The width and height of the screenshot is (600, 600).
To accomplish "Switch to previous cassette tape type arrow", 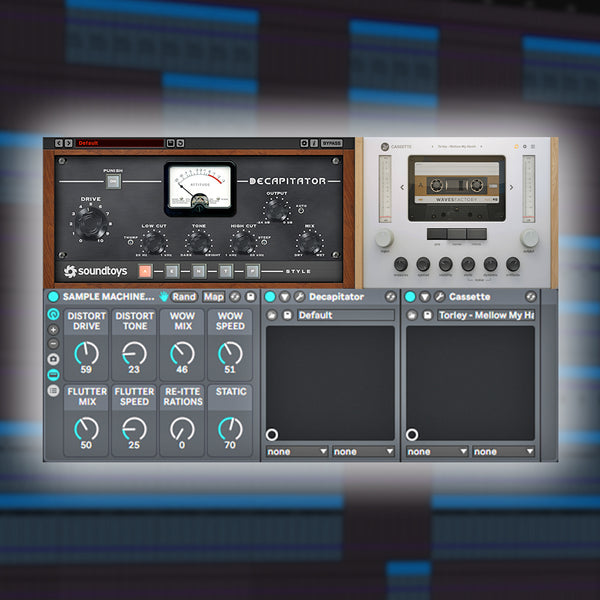I will pyautogui.click(x=402, y=188).
